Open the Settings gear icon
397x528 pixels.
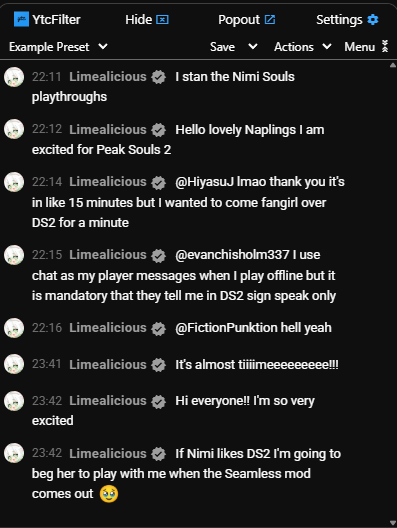click(x=373, y=20)
